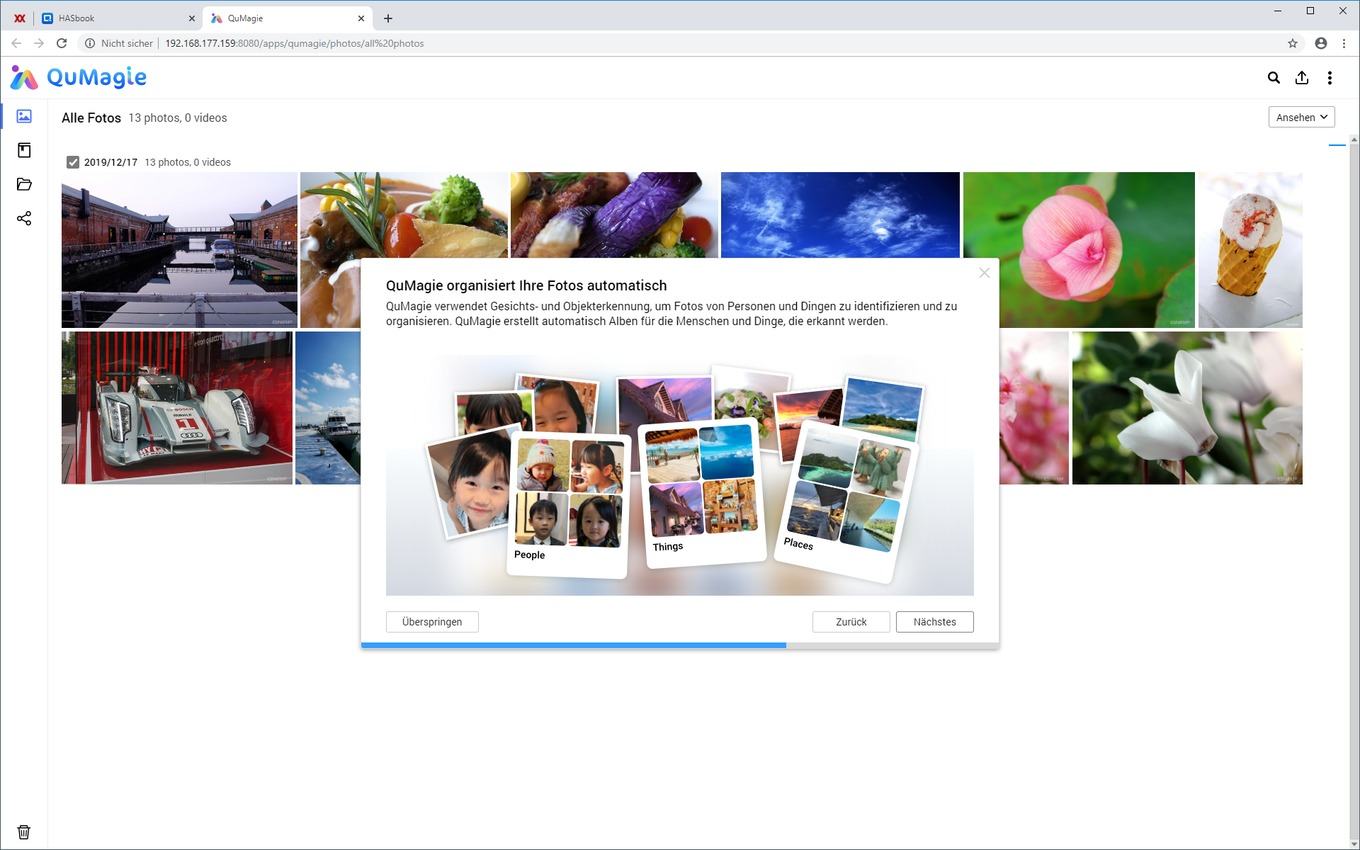Click the '2019/12/17' date label
Screen dimensions: 1360x850
pyautogui.click(x=111, y=162)
